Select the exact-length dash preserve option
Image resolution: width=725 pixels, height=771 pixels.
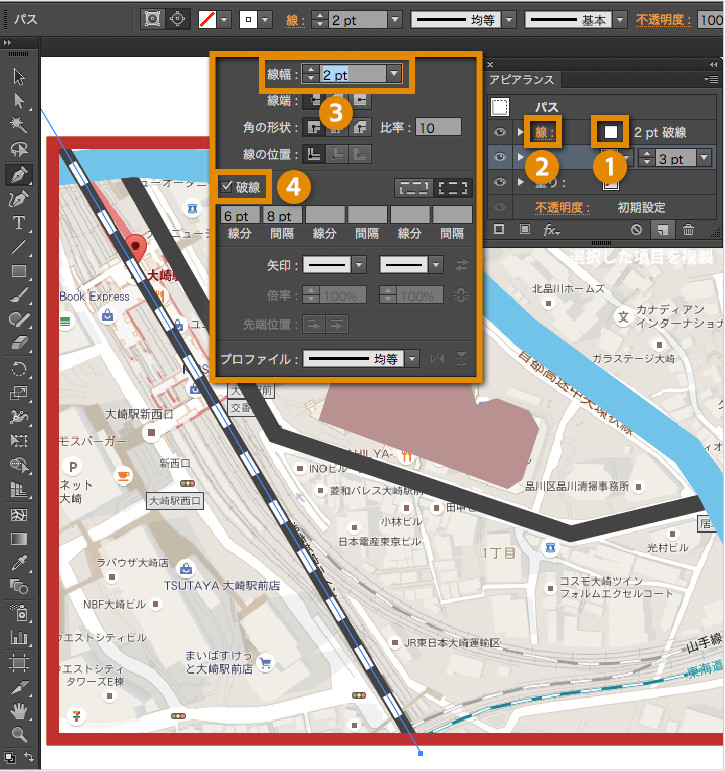(414, 187)
